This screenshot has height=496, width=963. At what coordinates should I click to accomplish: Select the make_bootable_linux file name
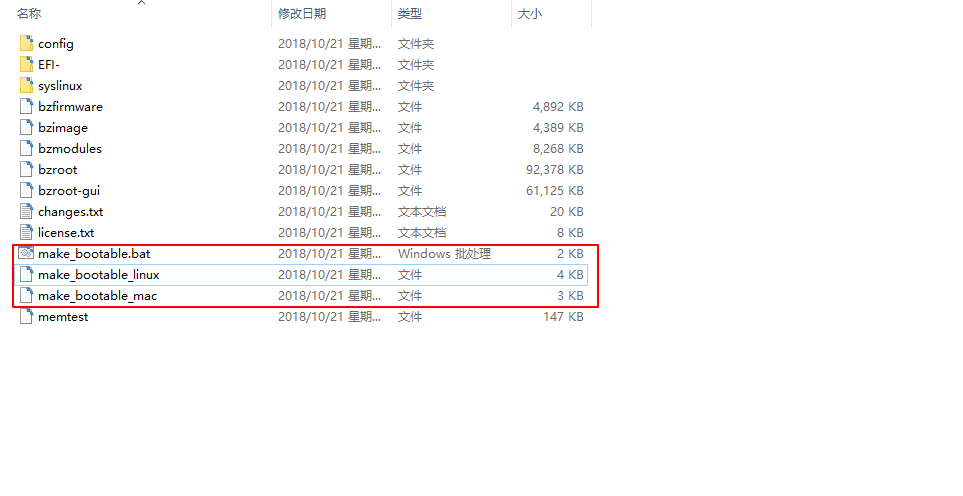(x=98, y=275)
